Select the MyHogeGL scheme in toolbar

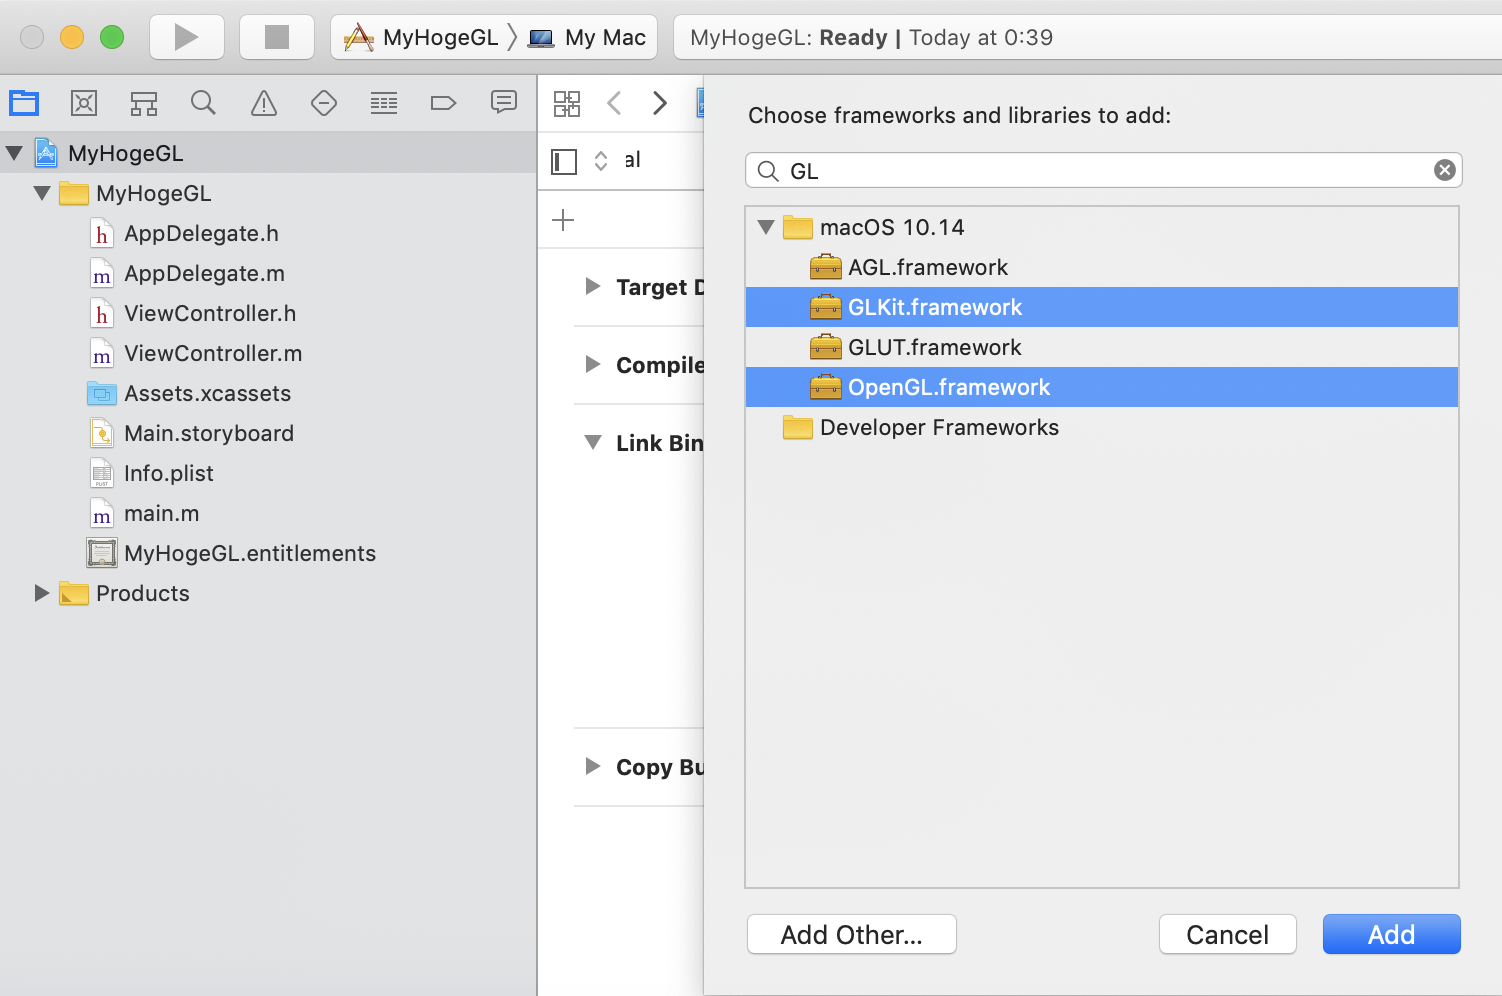point(421,38)
